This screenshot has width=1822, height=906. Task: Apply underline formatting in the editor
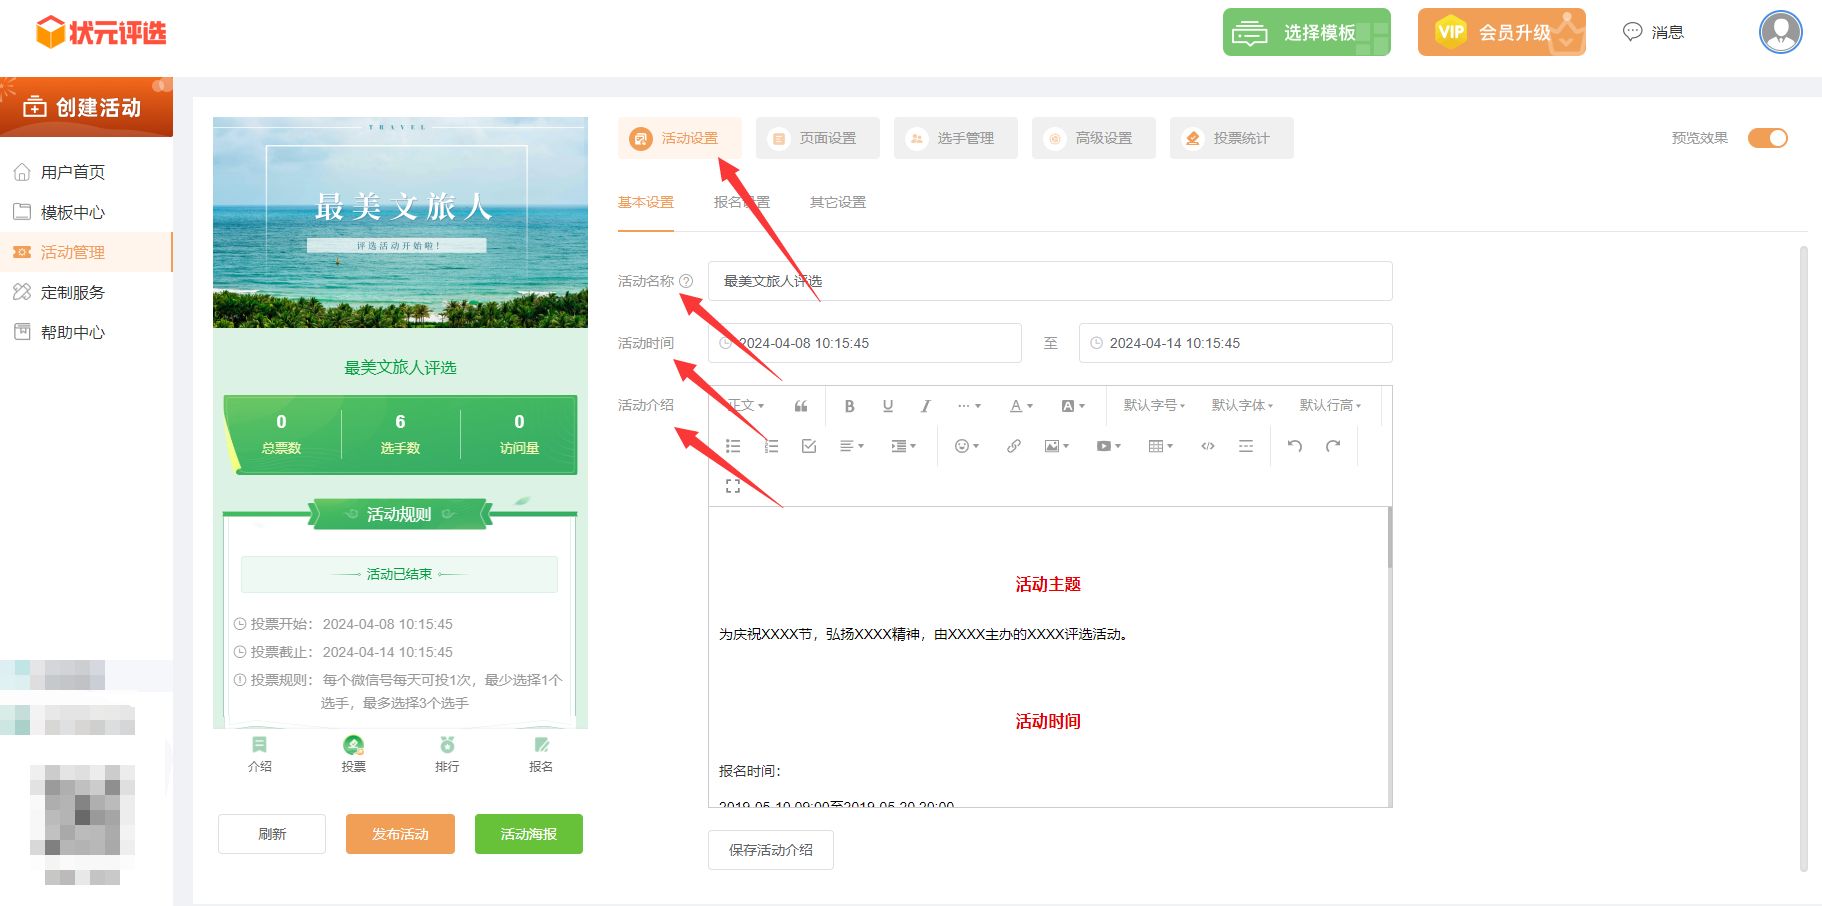click(x=887, y=406)
